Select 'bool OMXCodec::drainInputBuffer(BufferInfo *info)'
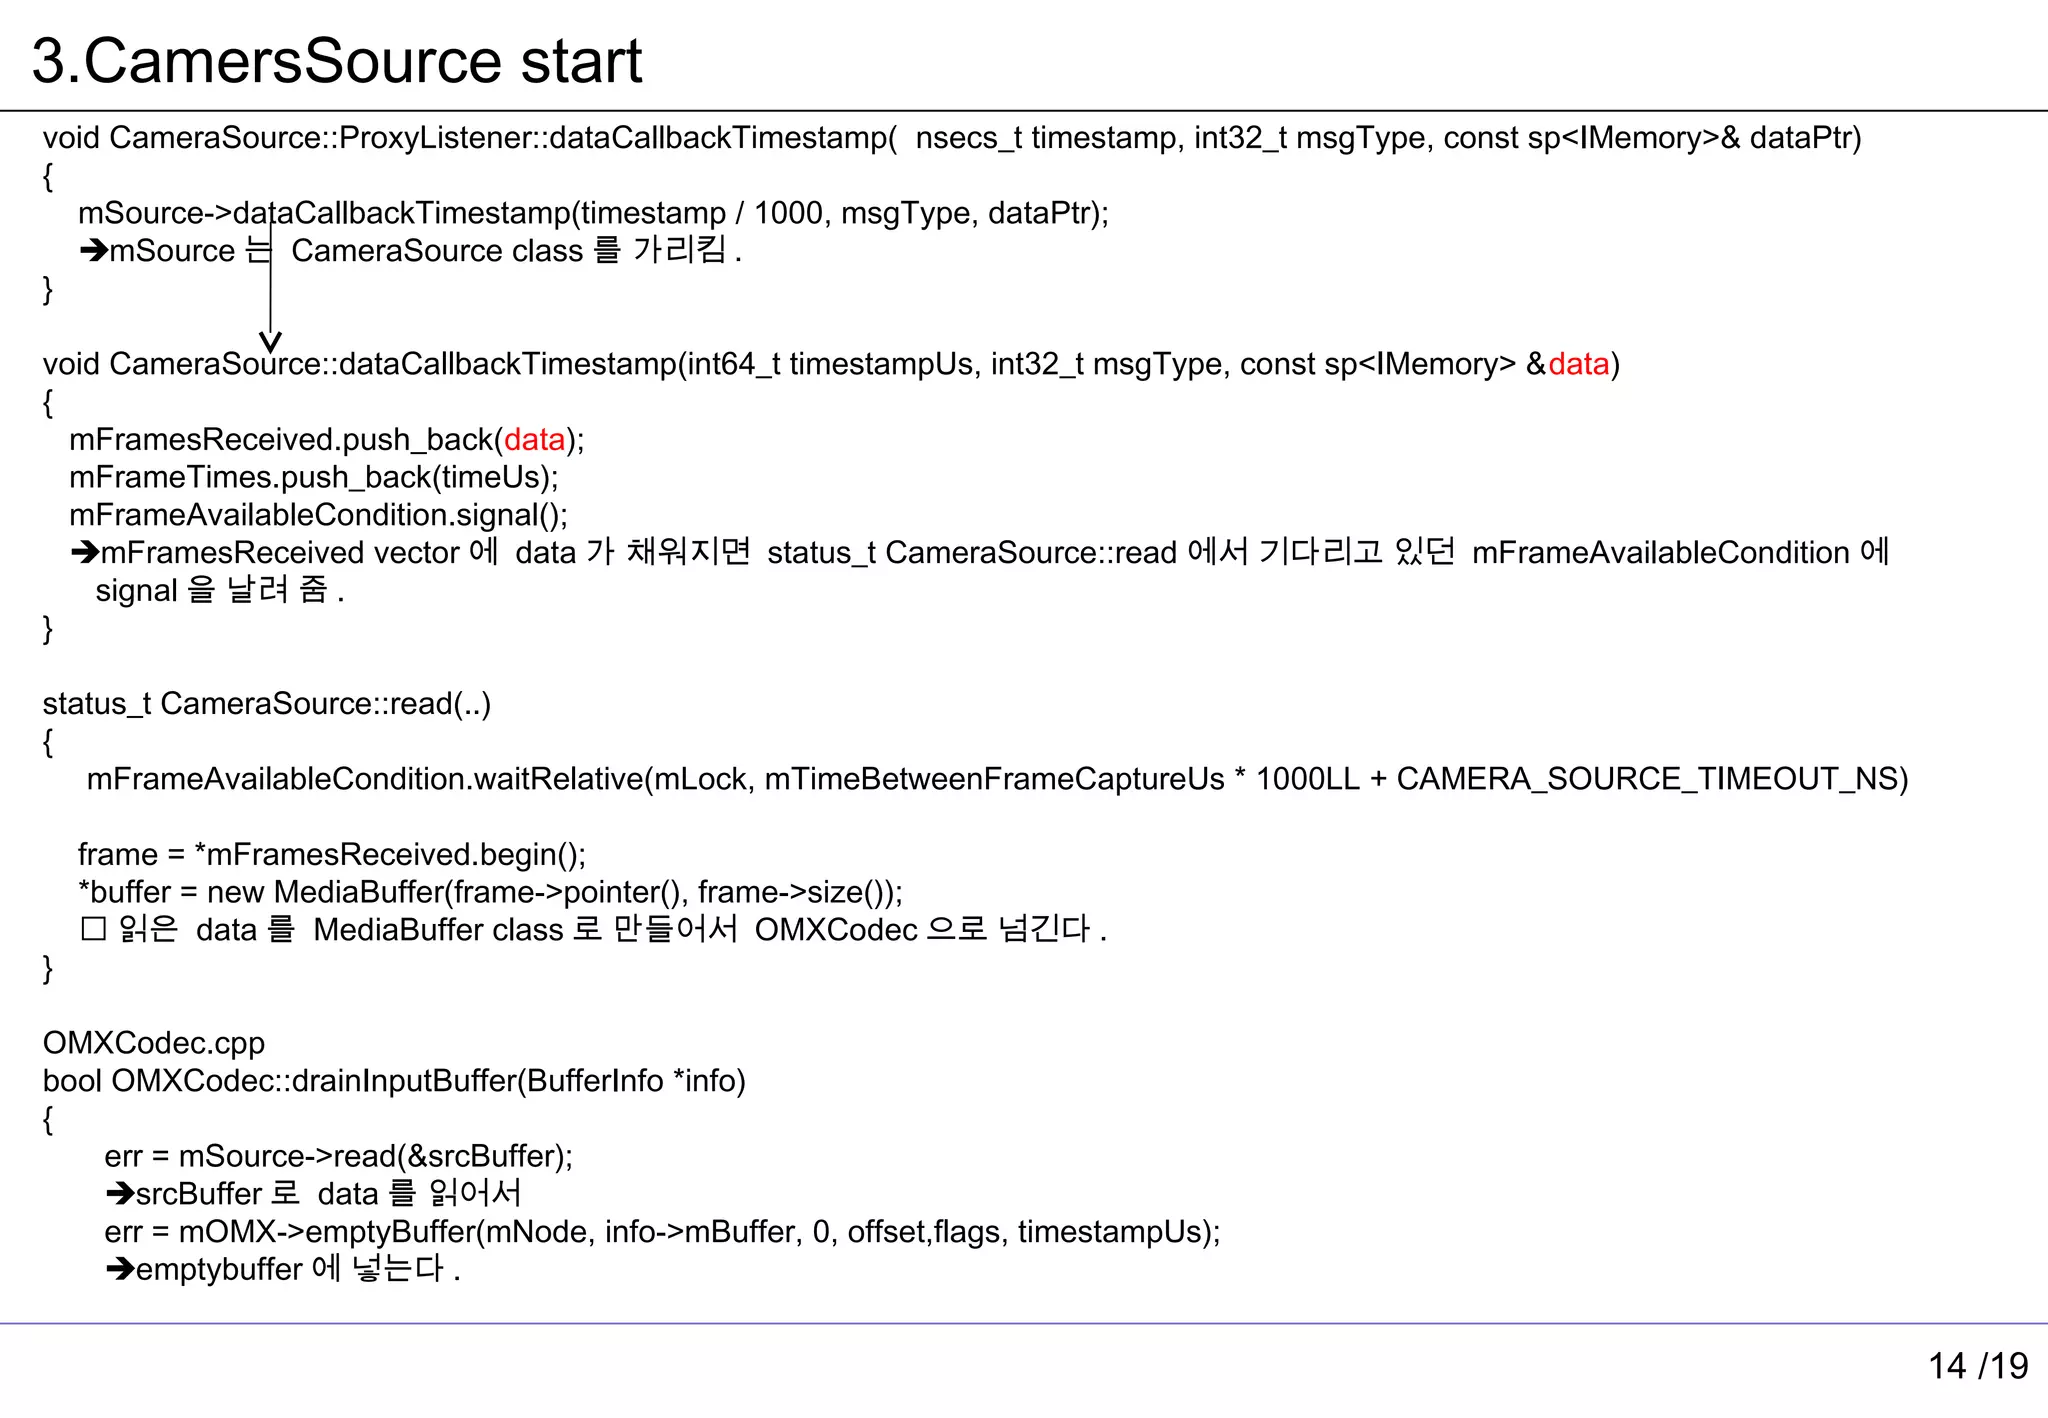2048x1418 pixels. click(394, 1081)
